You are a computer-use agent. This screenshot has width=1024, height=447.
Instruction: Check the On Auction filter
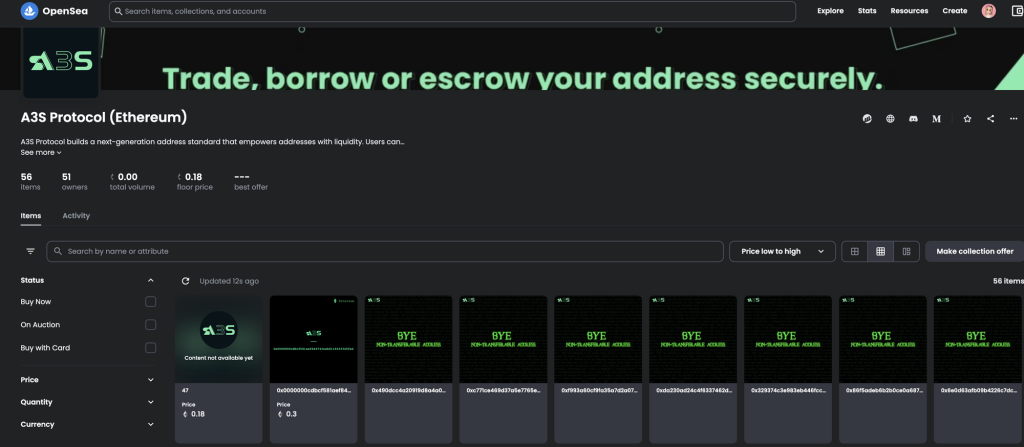click(151, 325)
